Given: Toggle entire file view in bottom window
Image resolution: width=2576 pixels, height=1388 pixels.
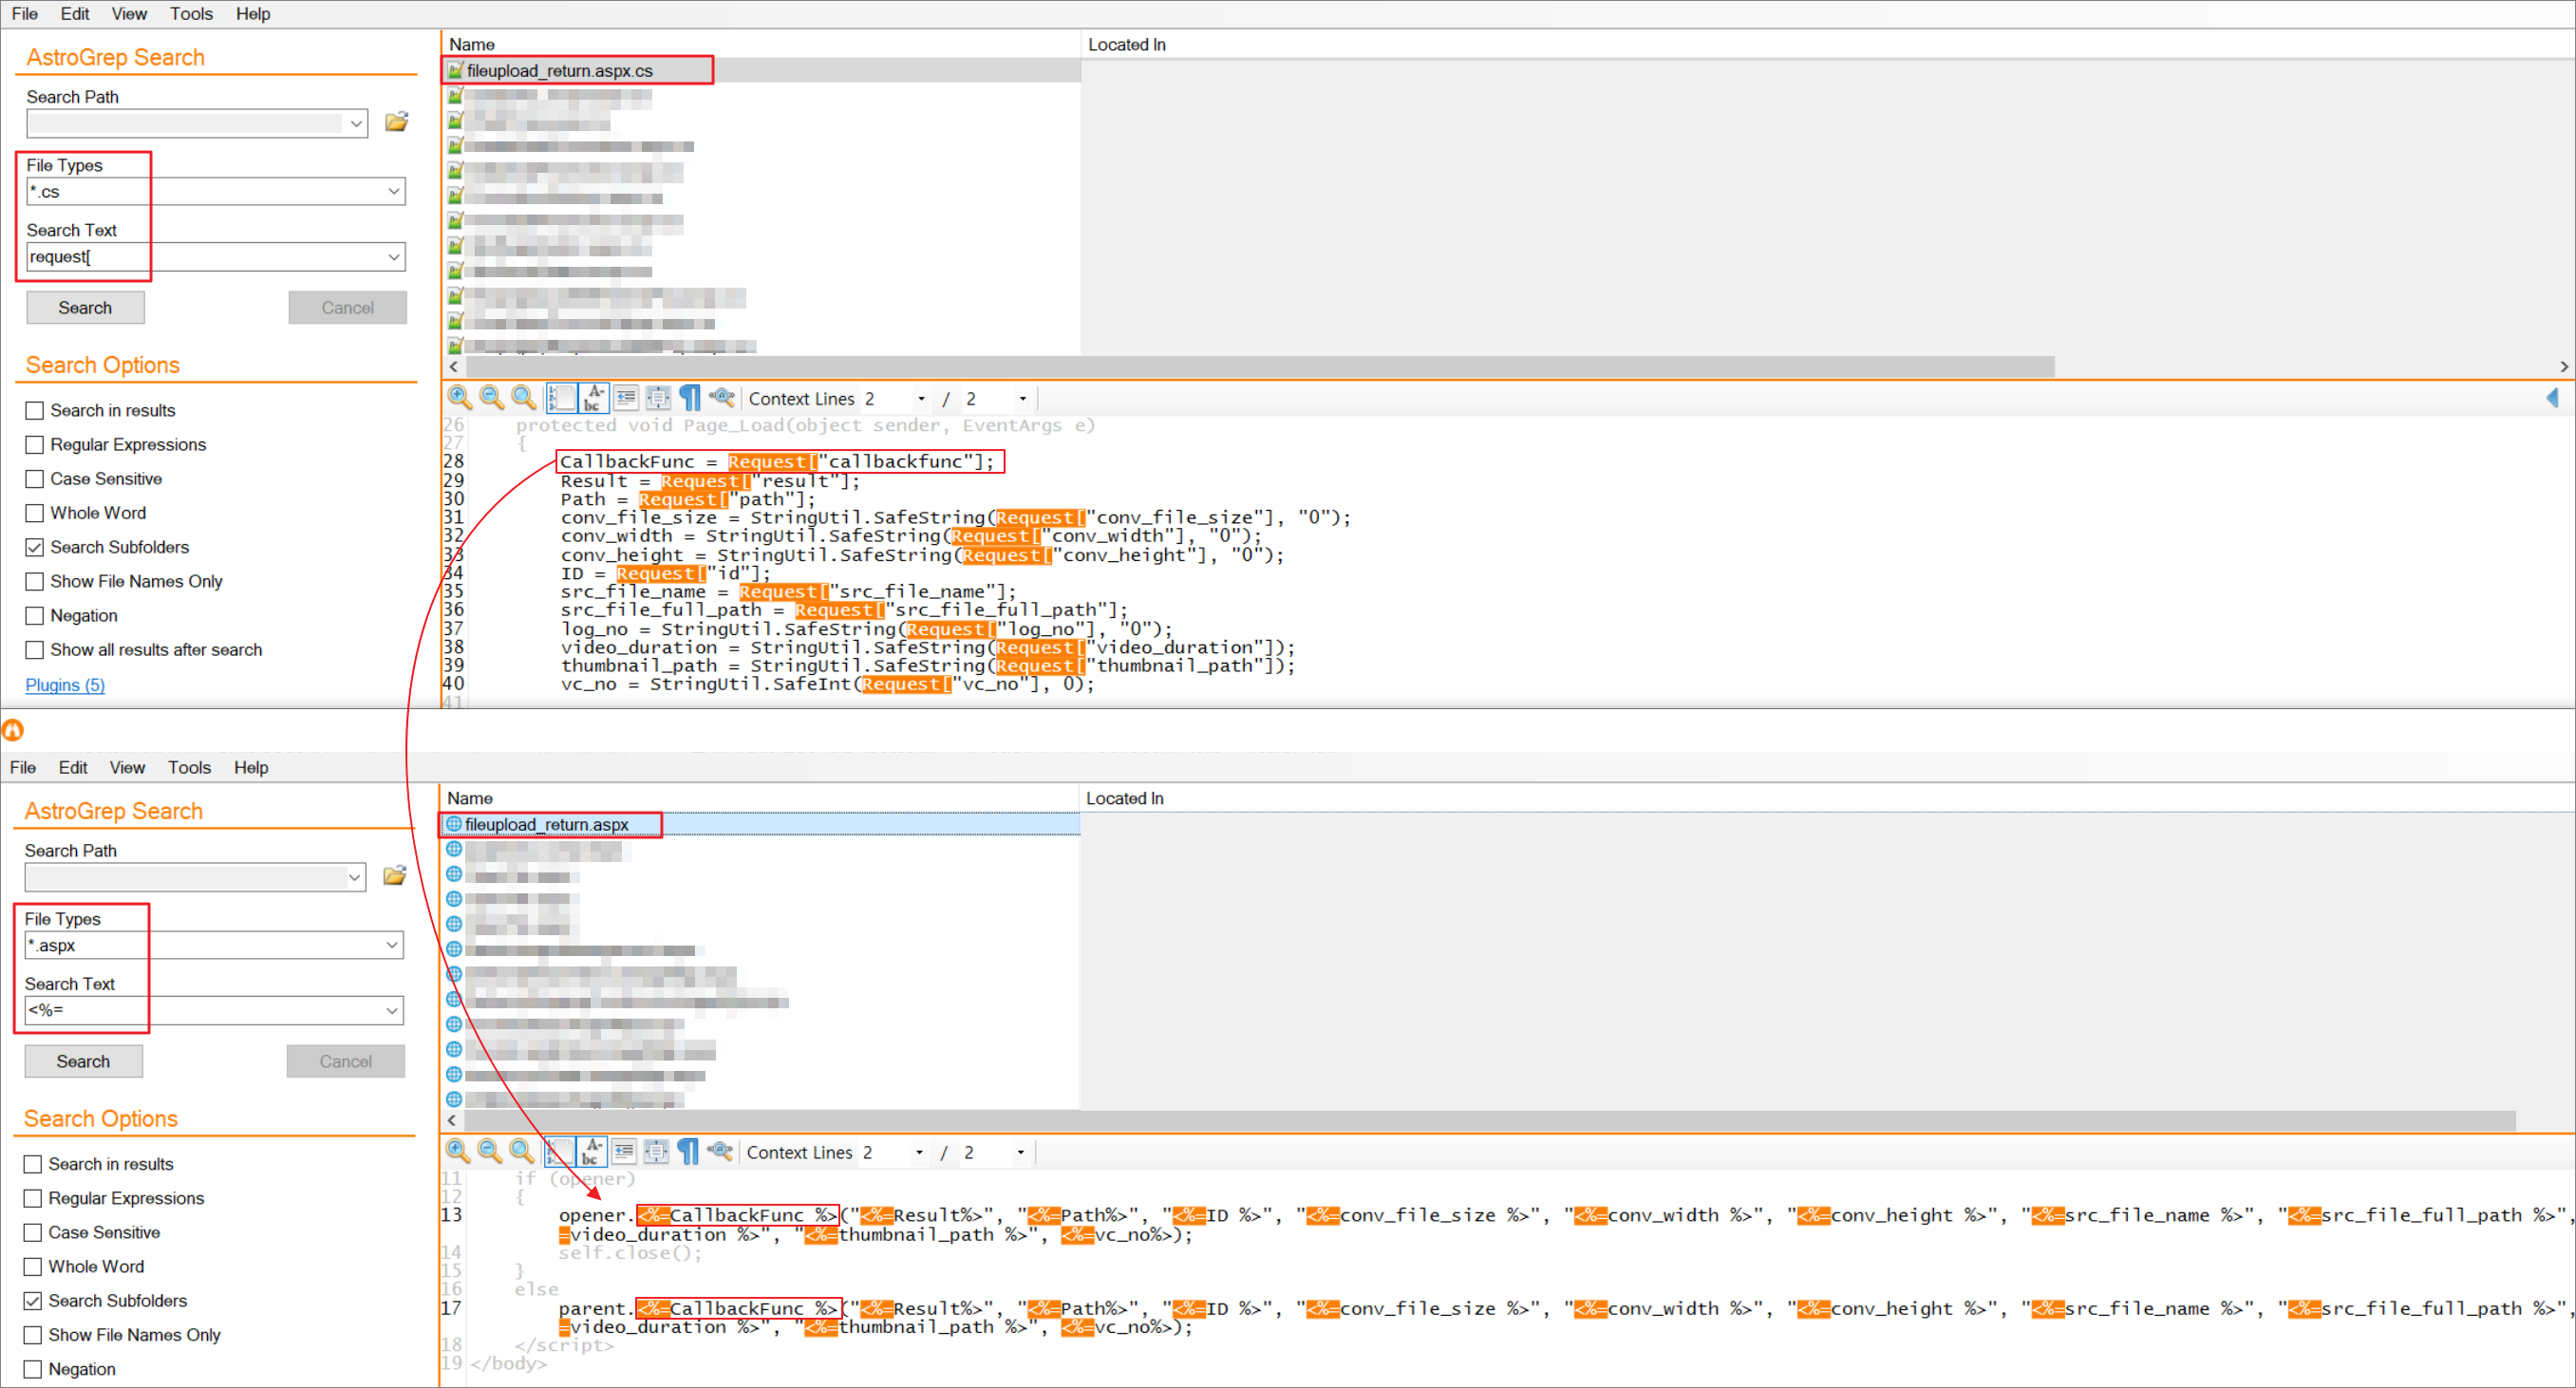Looking at the screenshot, I should [656, 1151].
